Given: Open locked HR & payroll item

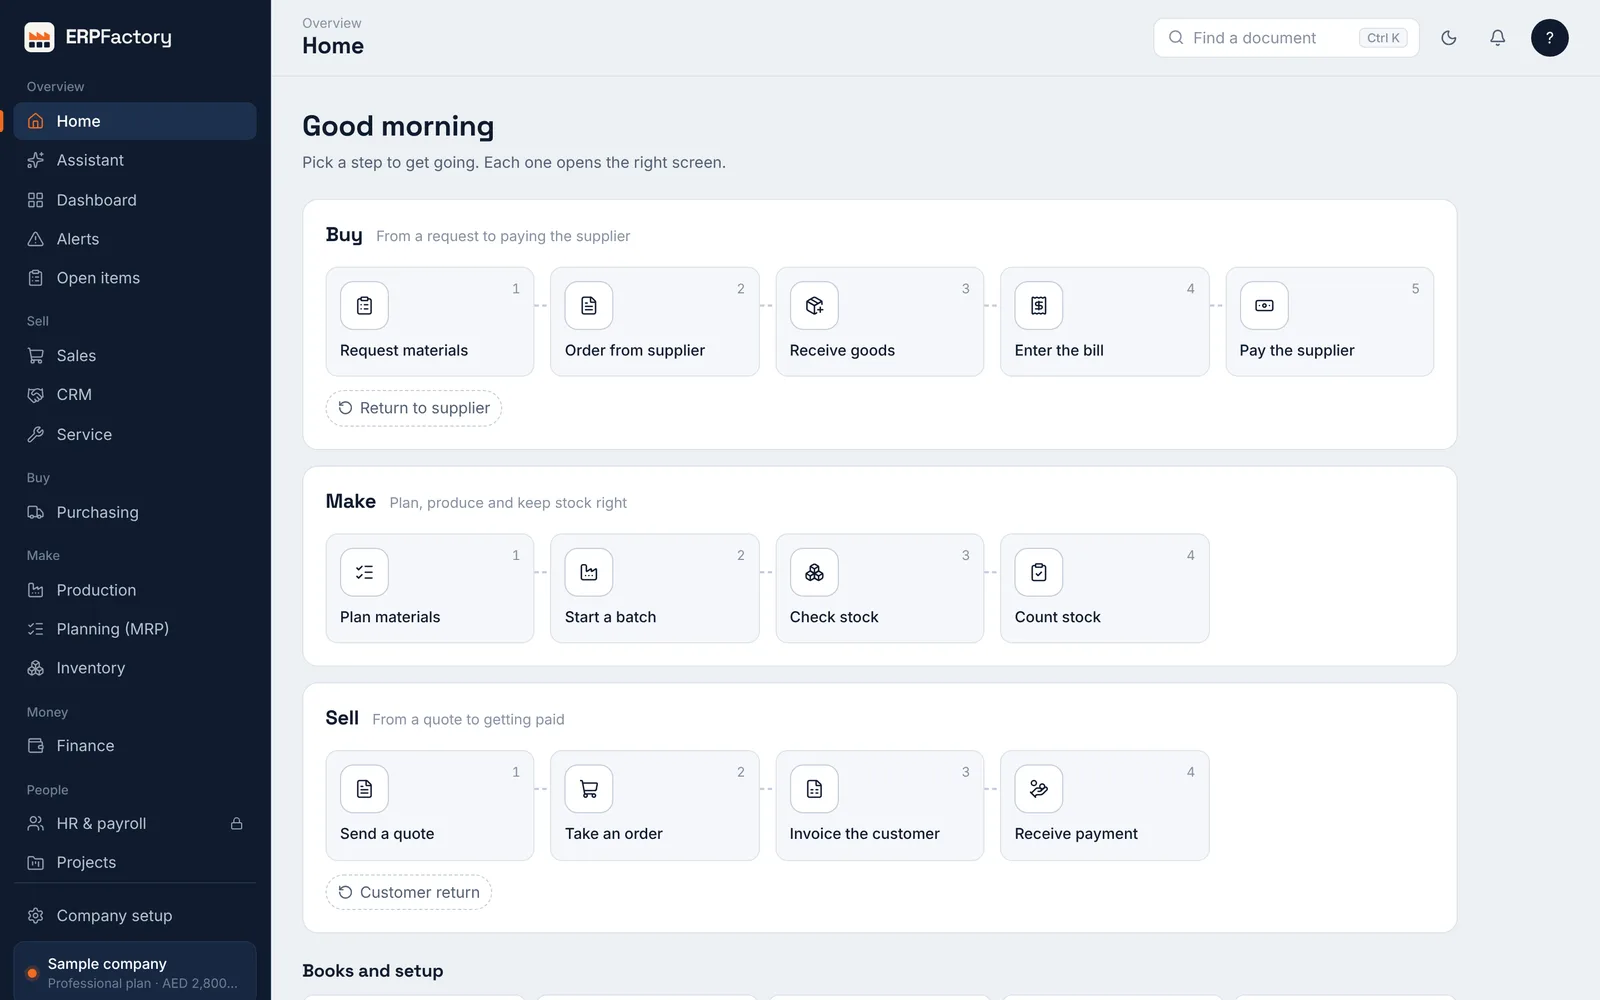Looking at the screenshot, I should [x=135, y=824].
